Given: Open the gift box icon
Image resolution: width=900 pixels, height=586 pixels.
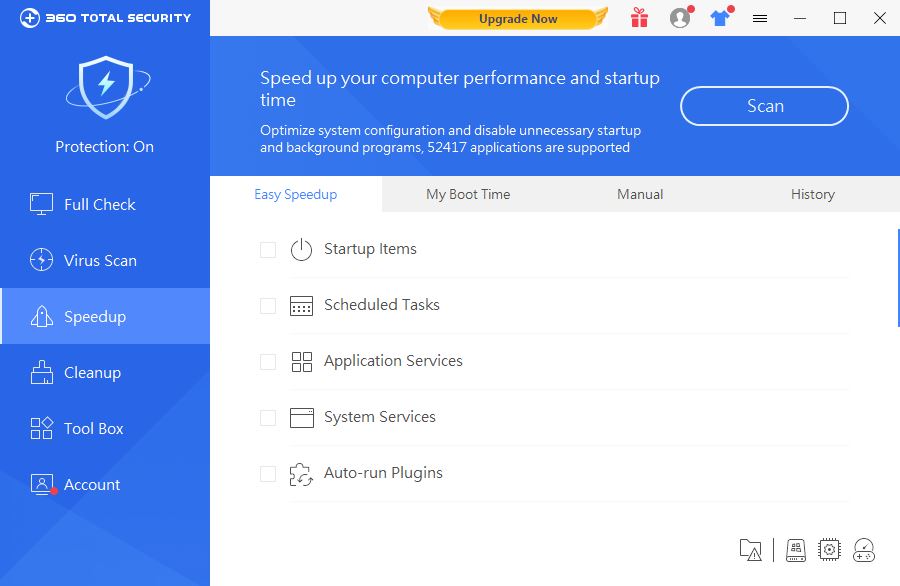Looking at the screenshot, I should click(x=639, y=18).
